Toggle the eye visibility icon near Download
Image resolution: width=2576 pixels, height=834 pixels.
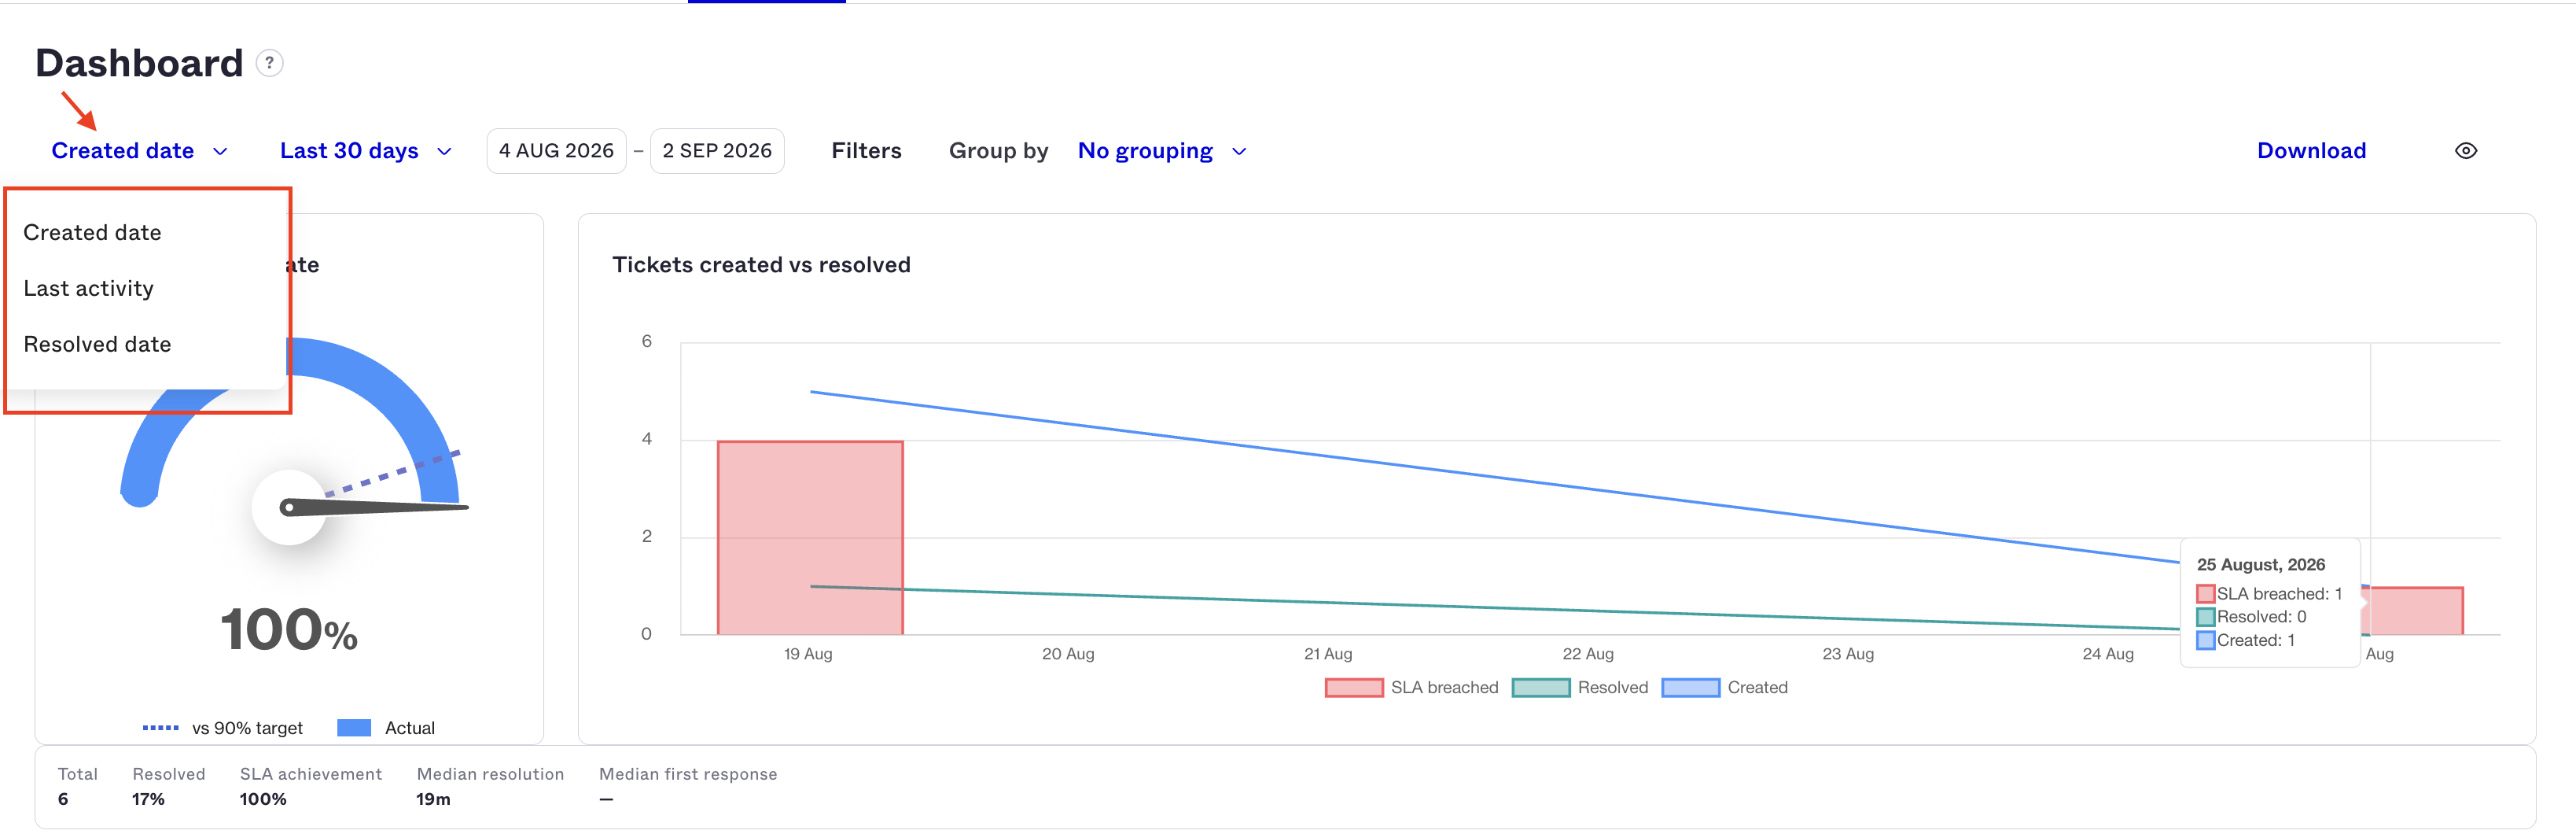2465,151
